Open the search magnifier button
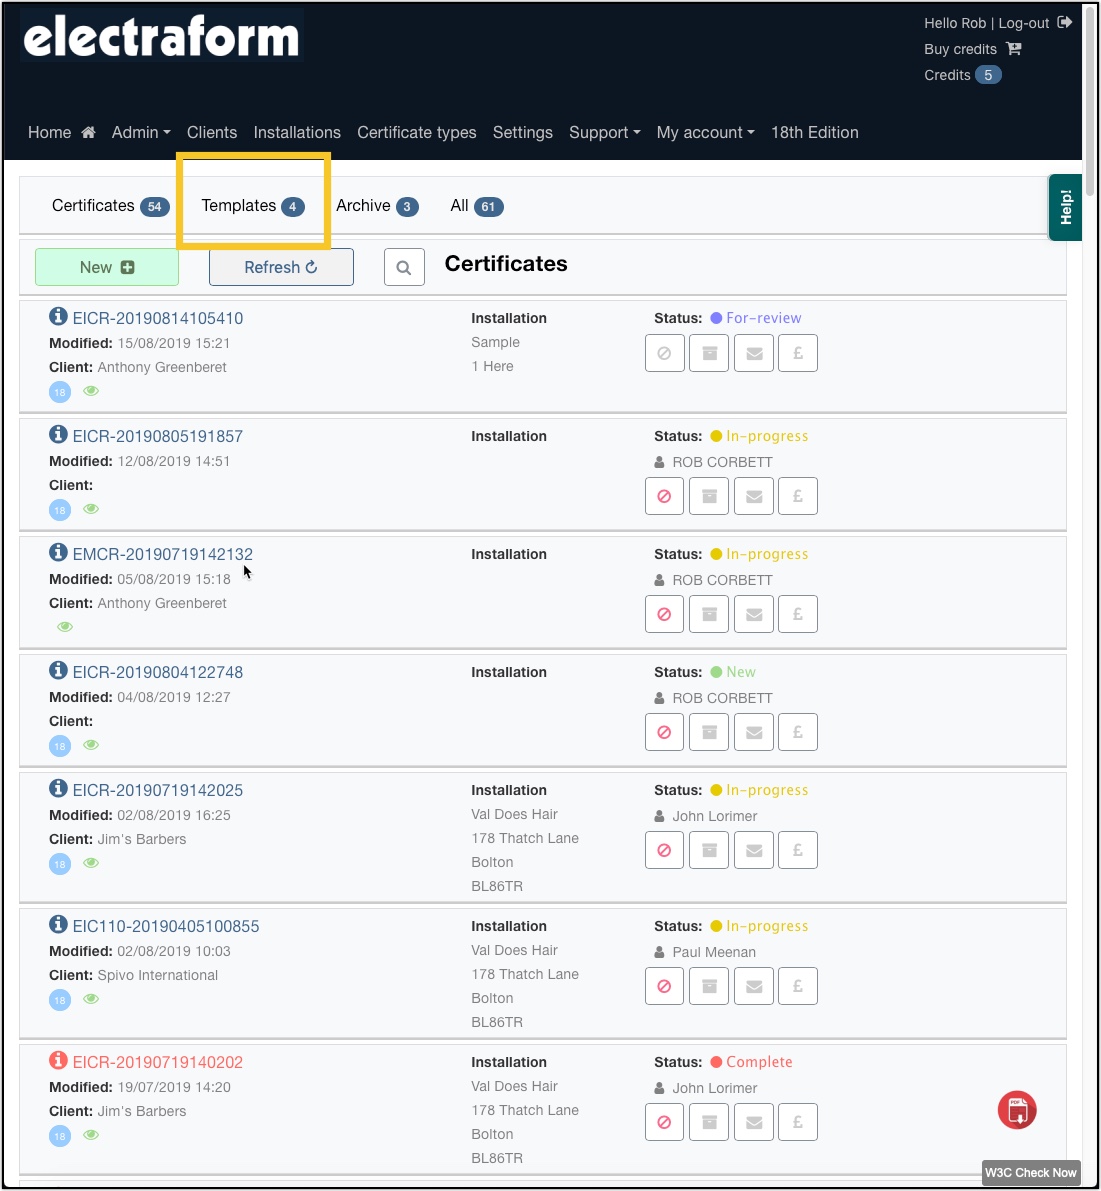 [404, 267]
